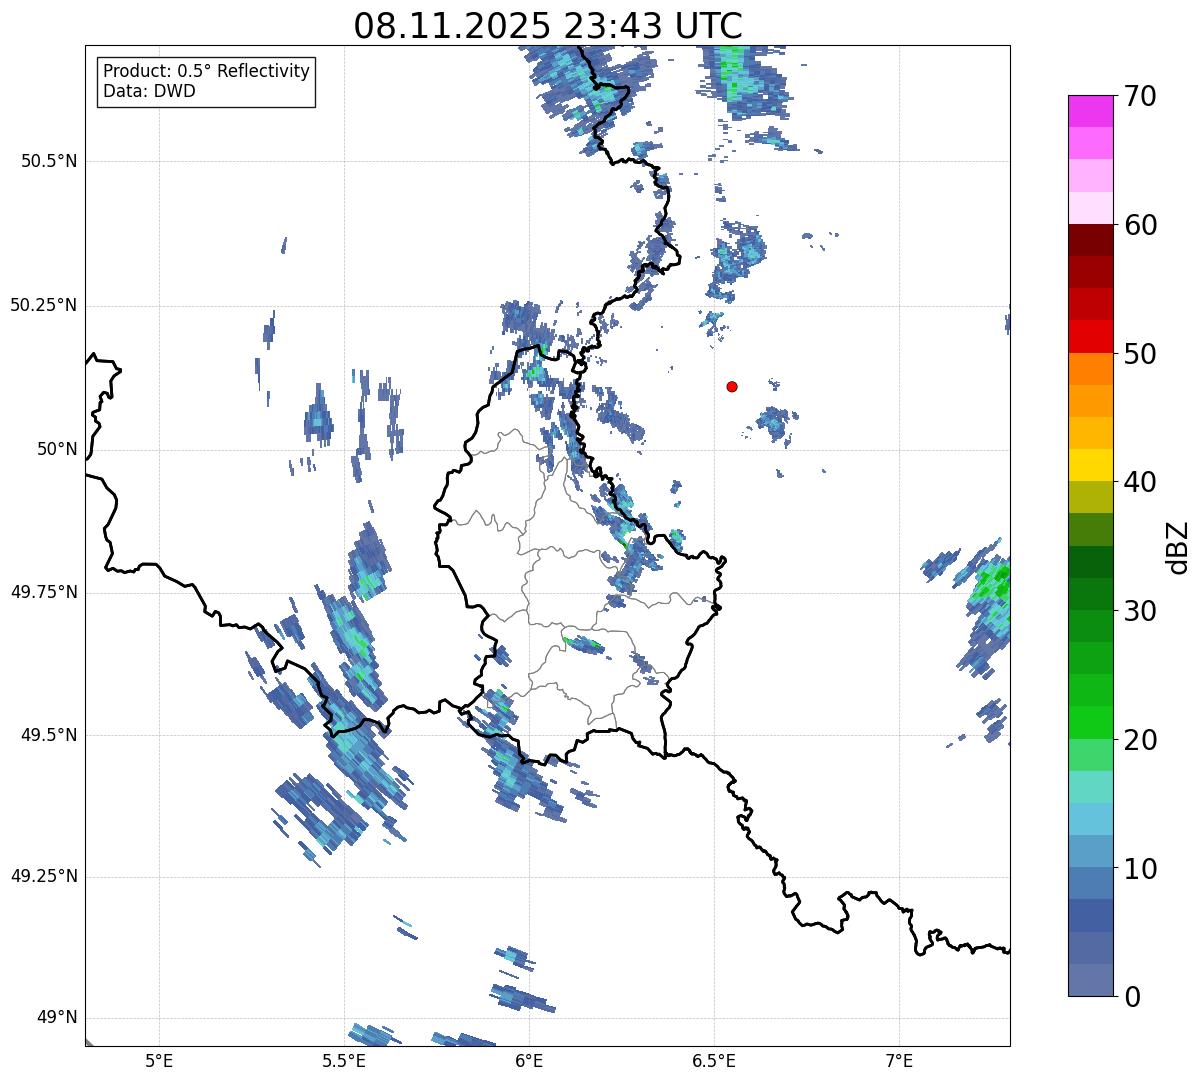This screenshot has height=1081, width=1202.
Task: Click the colorbar 60 tick label
Action: (x=1140, y=225)
